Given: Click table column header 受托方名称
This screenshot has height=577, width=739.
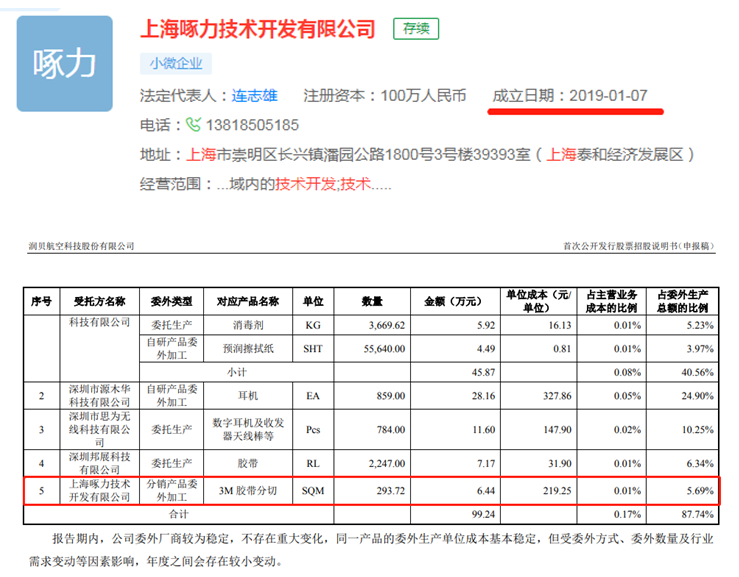Looking at the screenshot, I should click(99, 302).
